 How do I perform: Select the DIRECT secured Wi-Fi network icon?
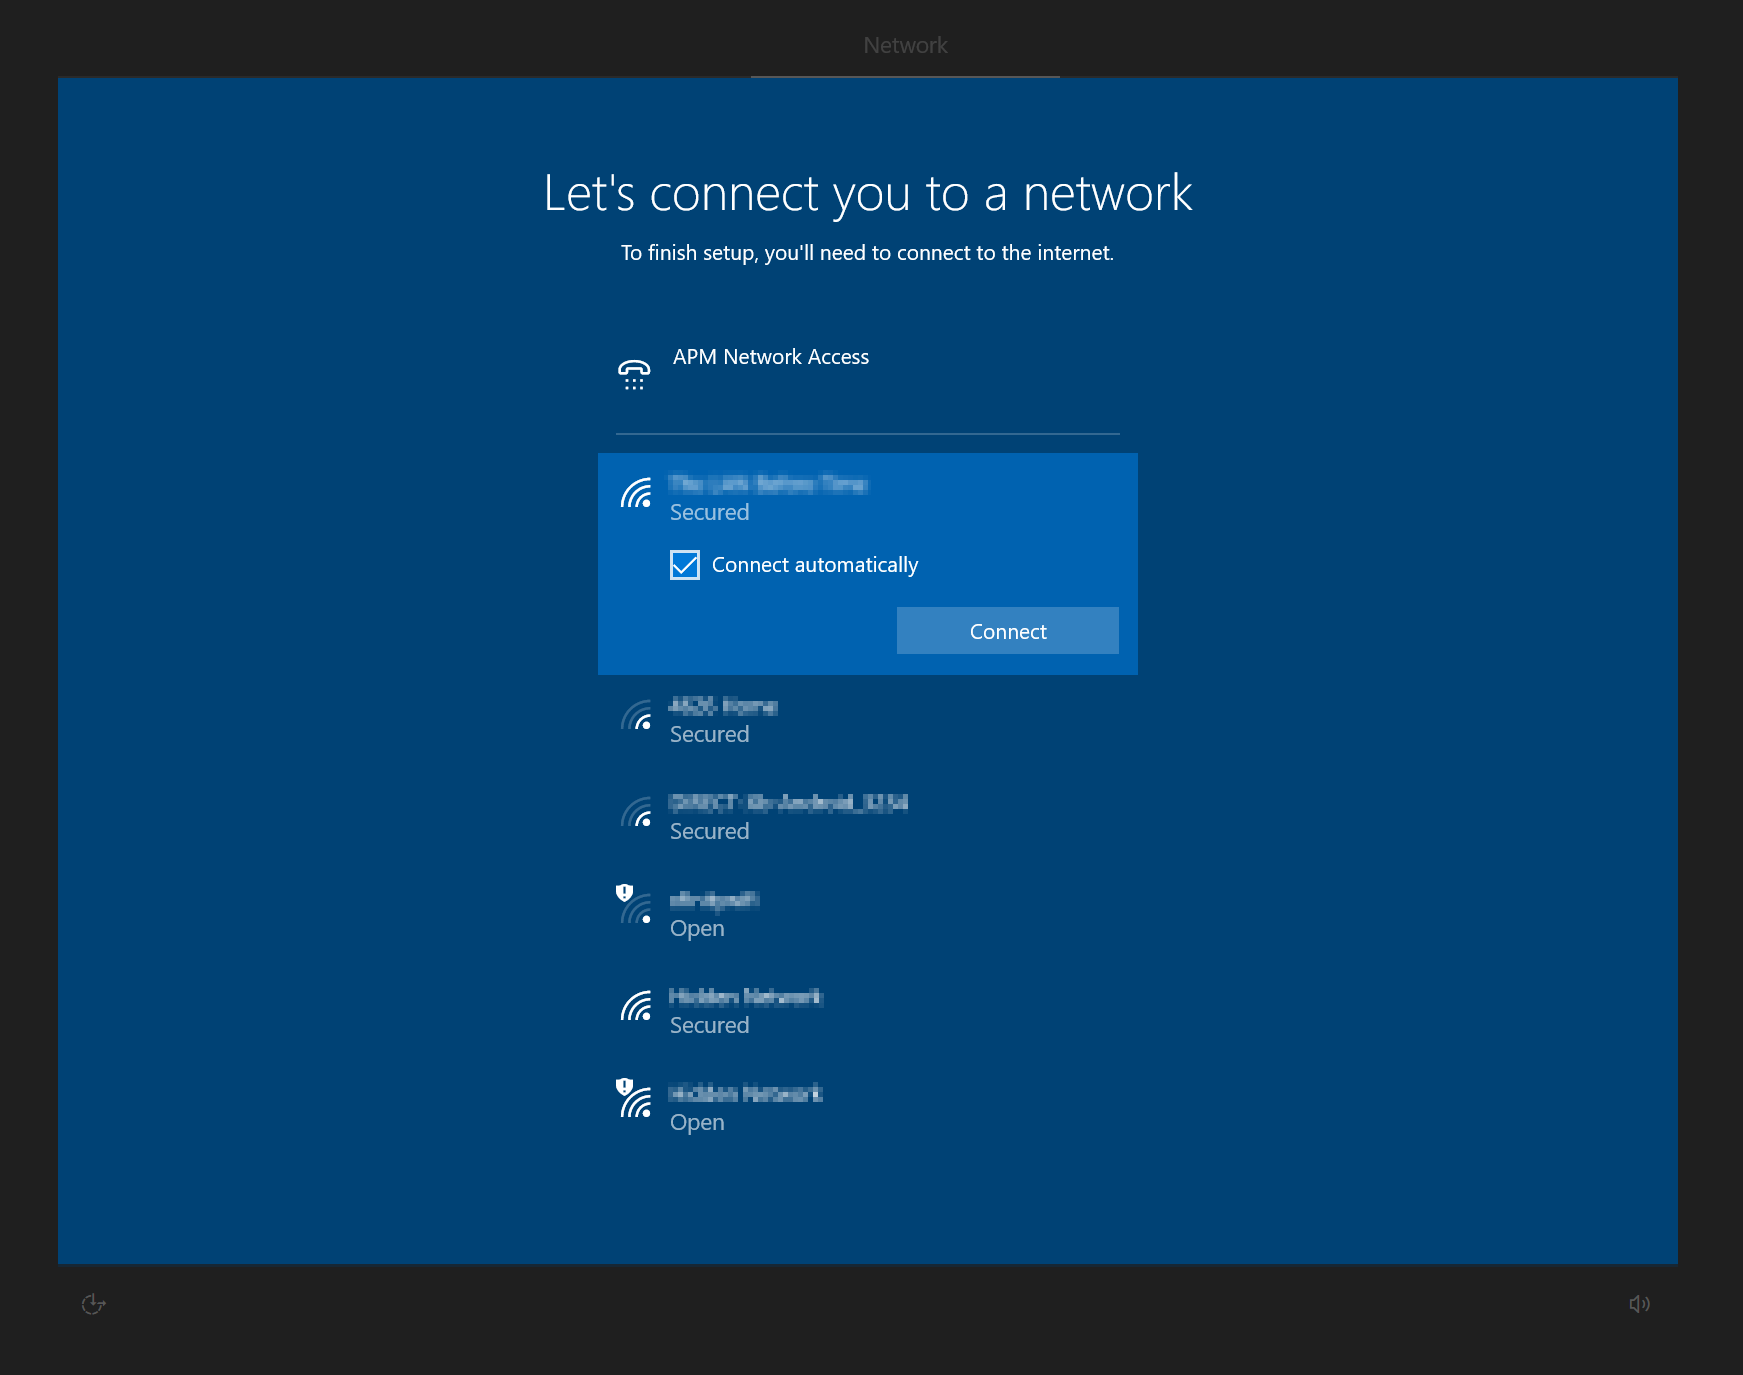(x=636, y=812)
